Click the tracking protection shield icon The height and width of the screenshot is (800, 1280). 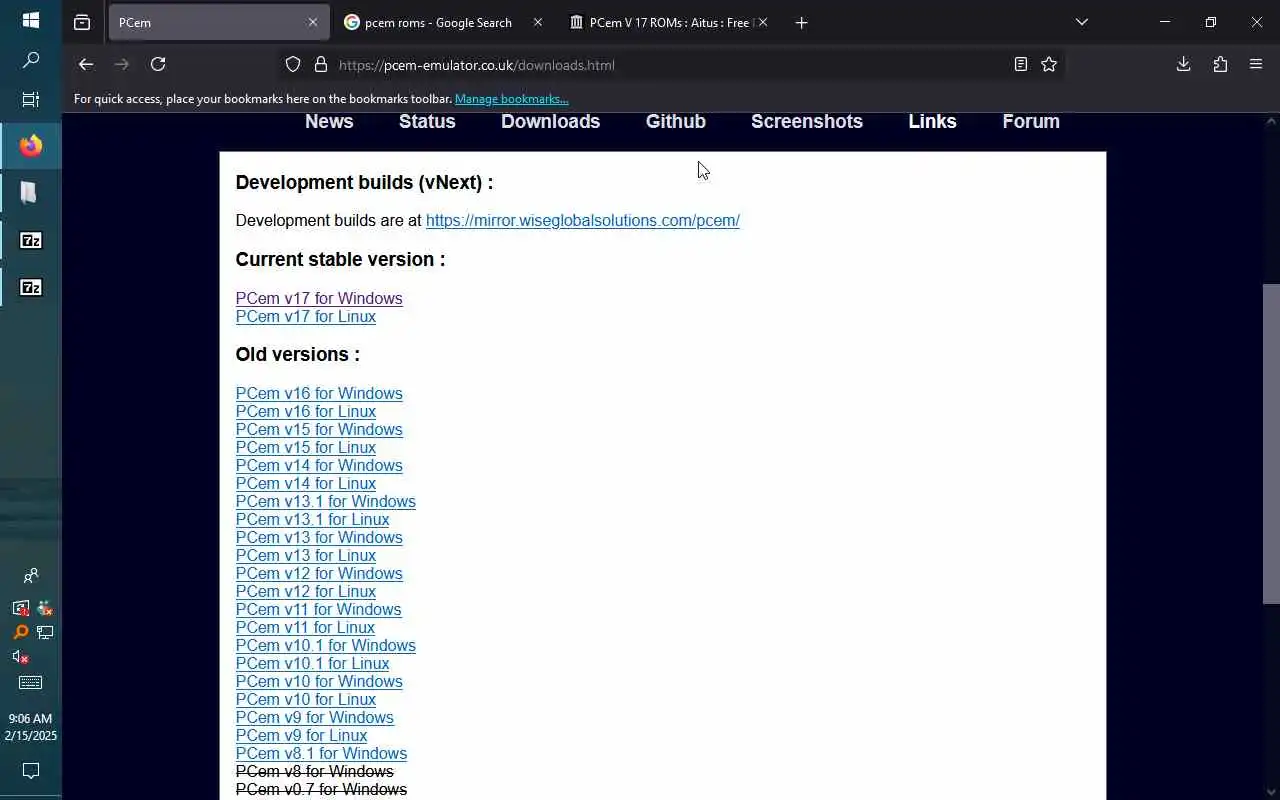click(x=293, y=64)
